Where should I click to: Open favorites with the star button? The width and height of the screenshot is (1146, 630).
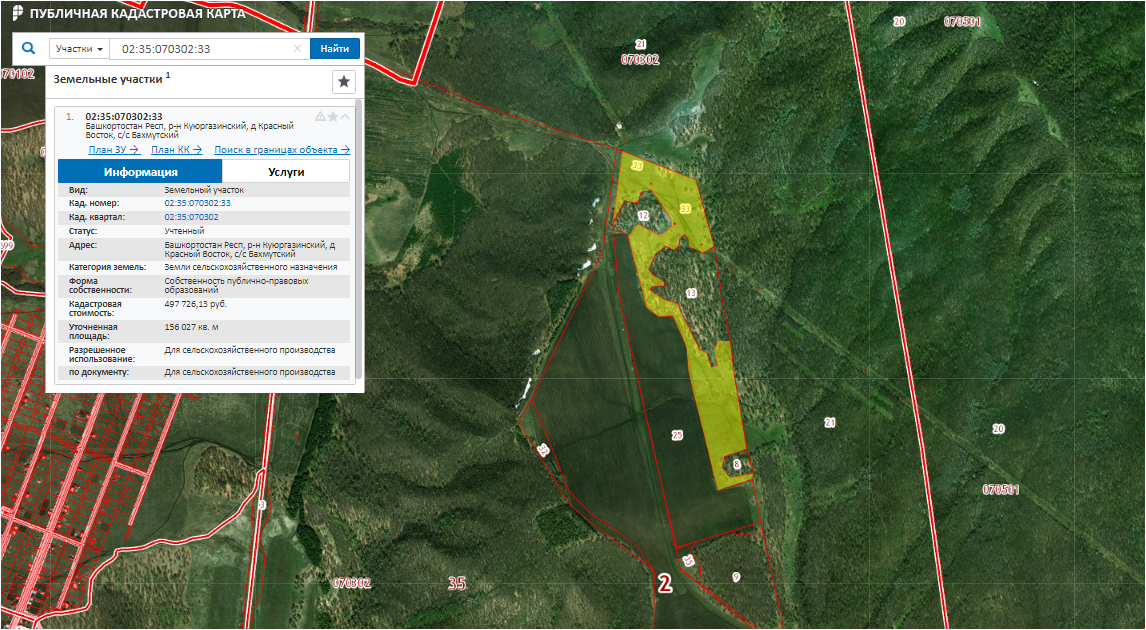pyautogui.click(x=343, y=82)
